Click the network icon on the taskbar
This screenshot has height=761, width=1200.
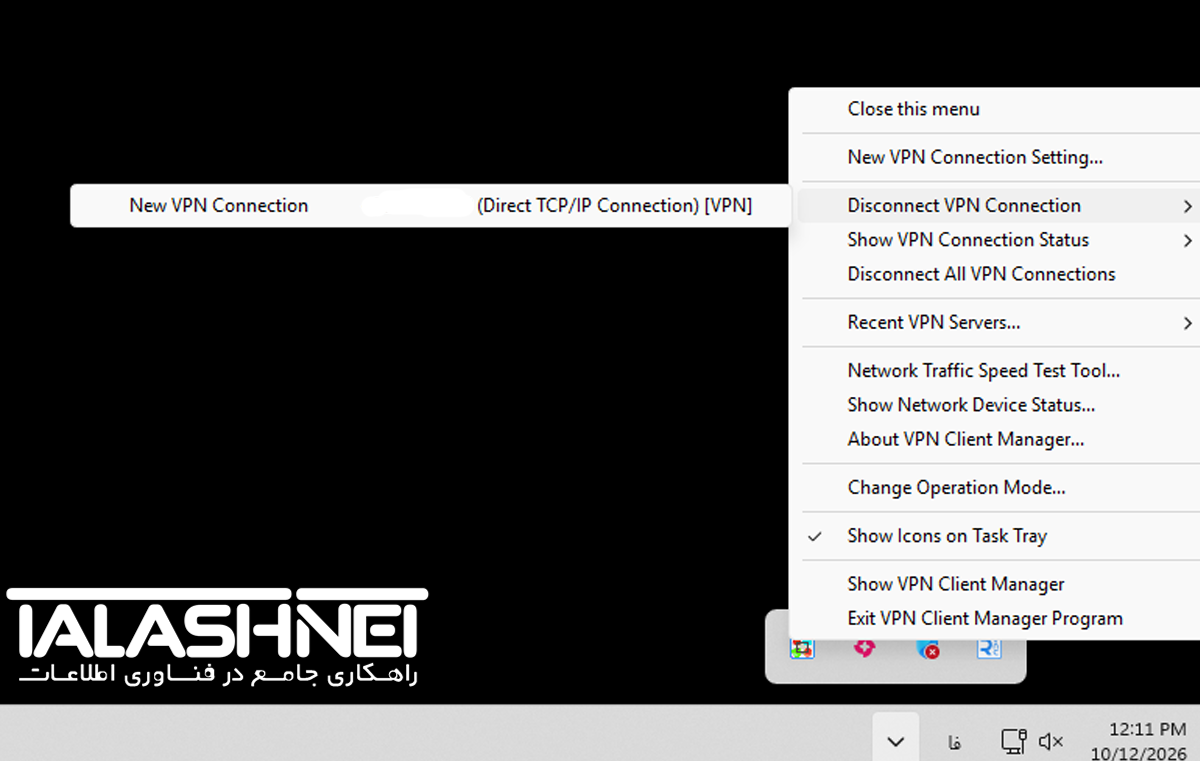tap(1013, 741)
